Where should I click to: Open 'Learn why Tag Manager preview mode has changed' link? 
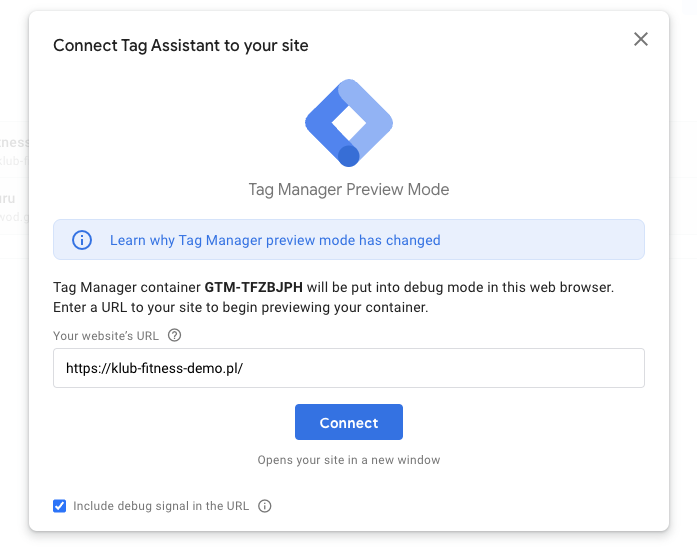point(275,240)
